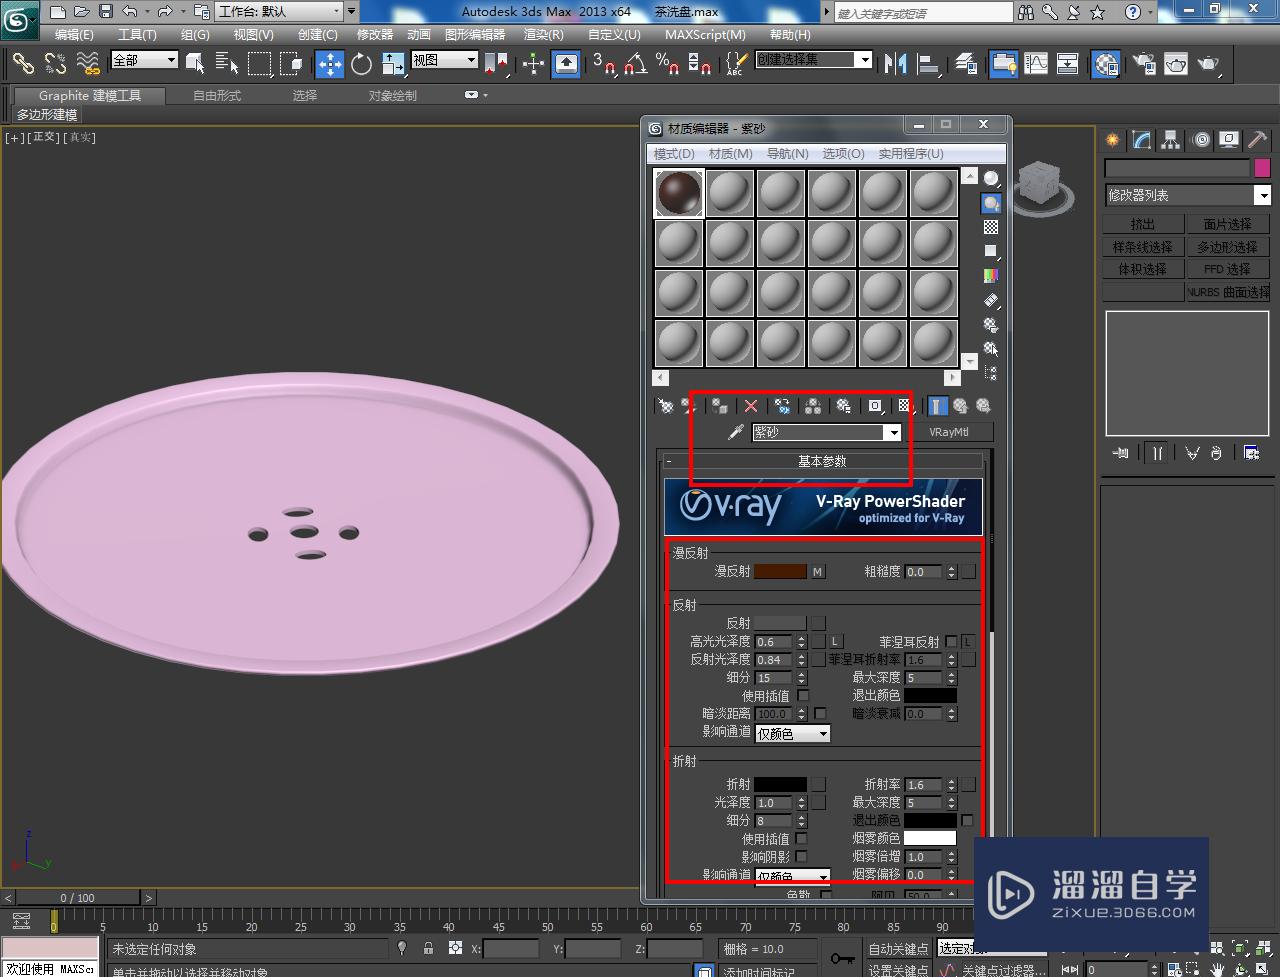Click the Bind to Space Warp icon
Viewport: 1280px width, 977px height.
click(x=89, y=65)
